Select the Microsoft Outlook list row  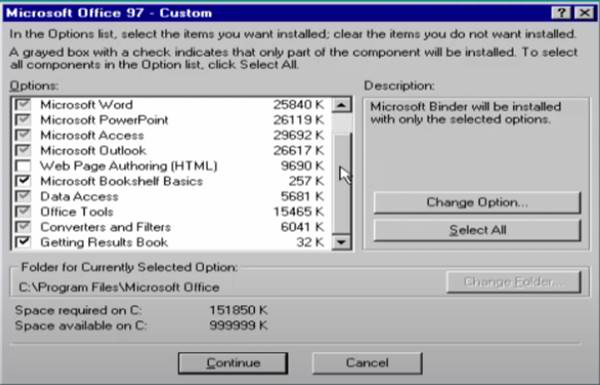171,150
